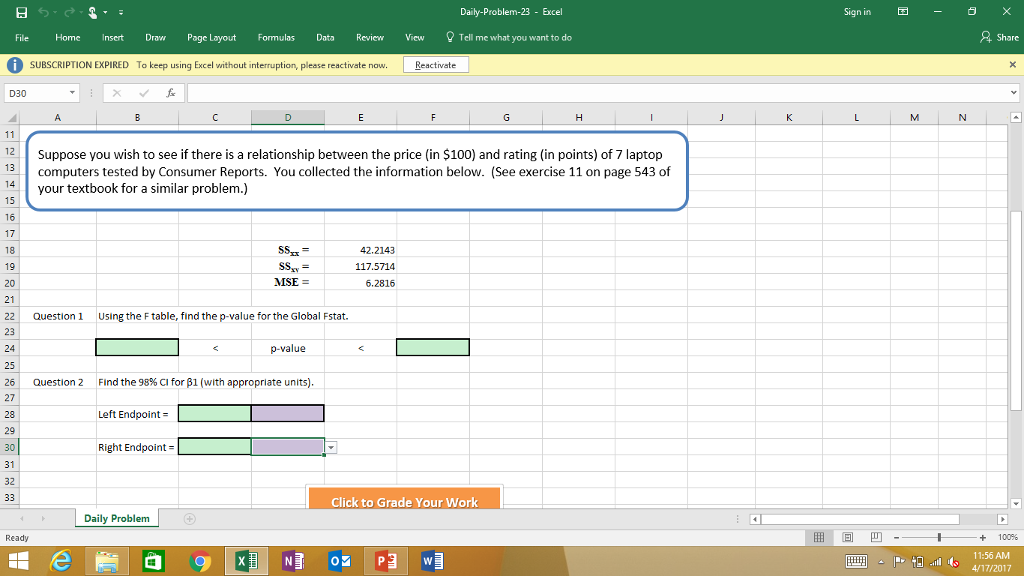Viewport: 1024px width, 576px height.
Task: Click the Reactivate button
Action: 435,65
